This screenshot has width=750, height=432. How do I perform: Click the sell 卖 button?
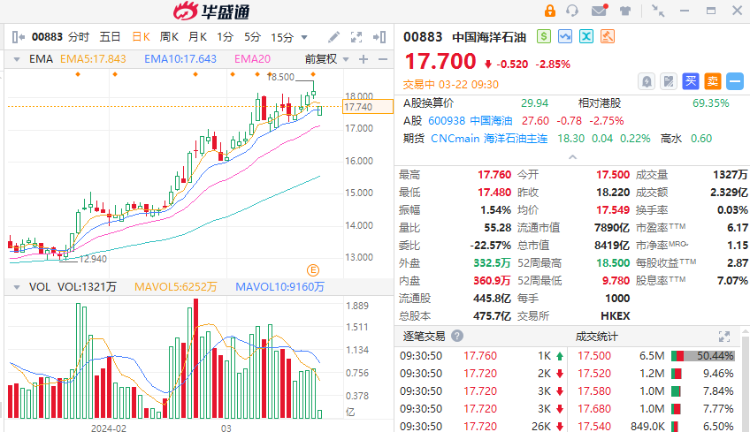point(713,81)
